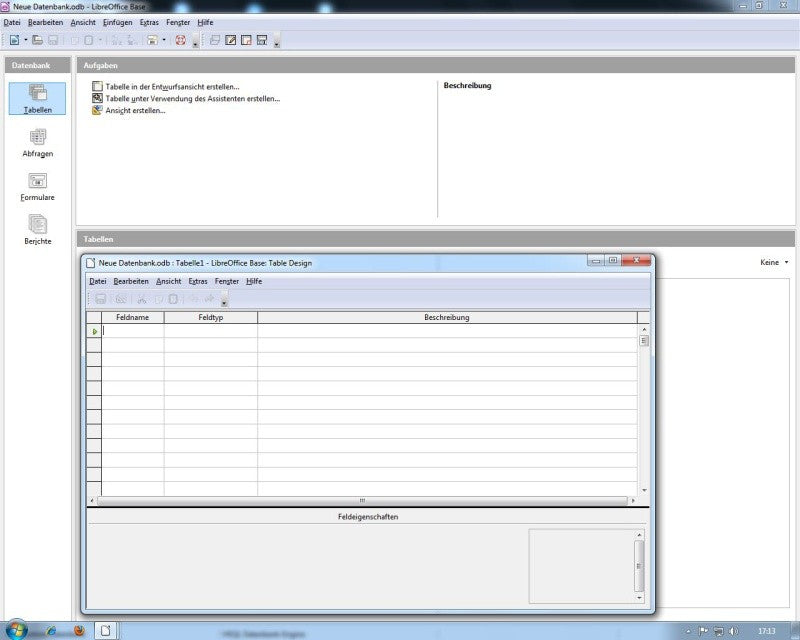Open Ansicht menu in Table Design window
Screen dimensions: 800x640
pyautogui.click(x=168, y=281)
